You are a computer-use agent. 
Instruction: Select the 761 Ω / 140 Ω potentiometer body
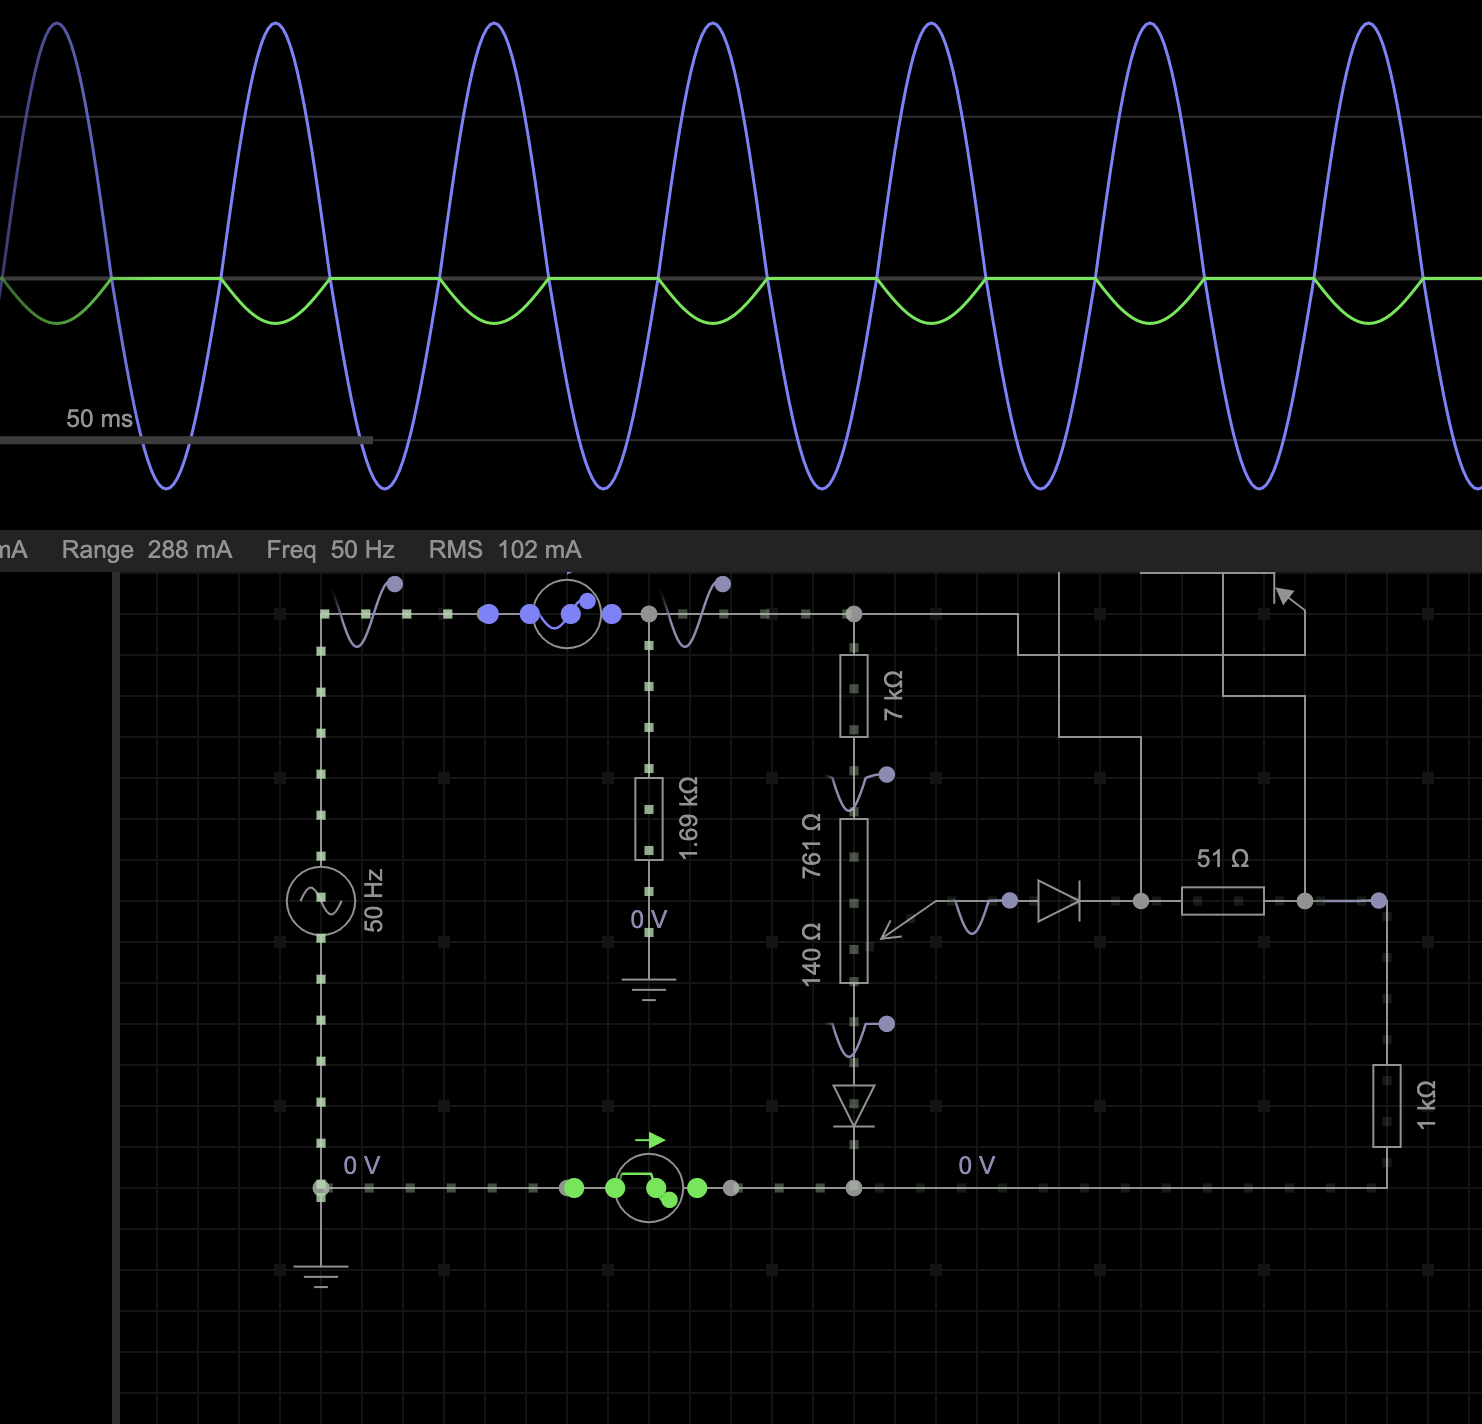coord(853,900)
